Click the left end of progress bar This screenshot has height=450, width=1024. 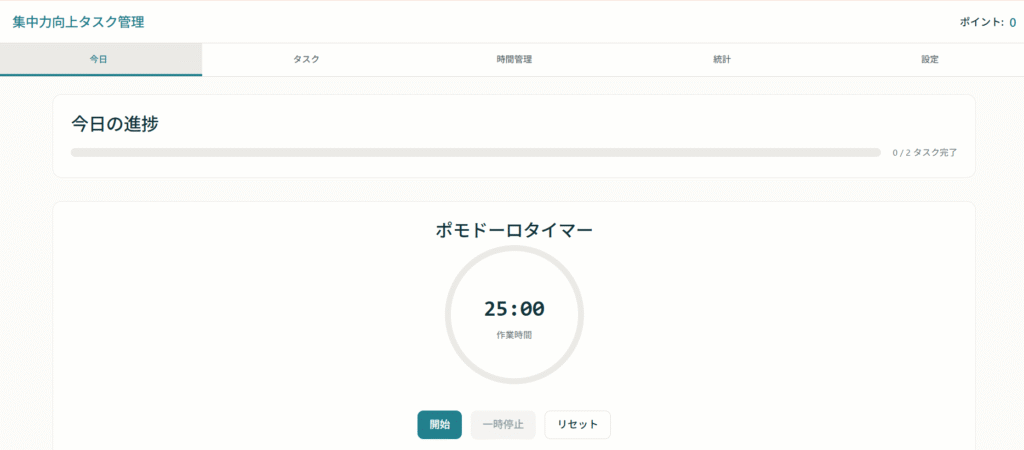(76, 153)
